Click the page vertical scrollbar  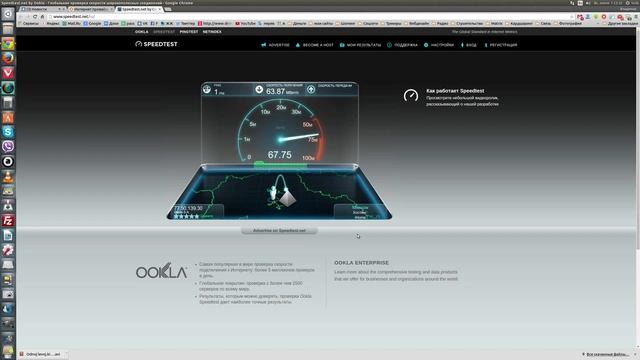click(638, 139)
